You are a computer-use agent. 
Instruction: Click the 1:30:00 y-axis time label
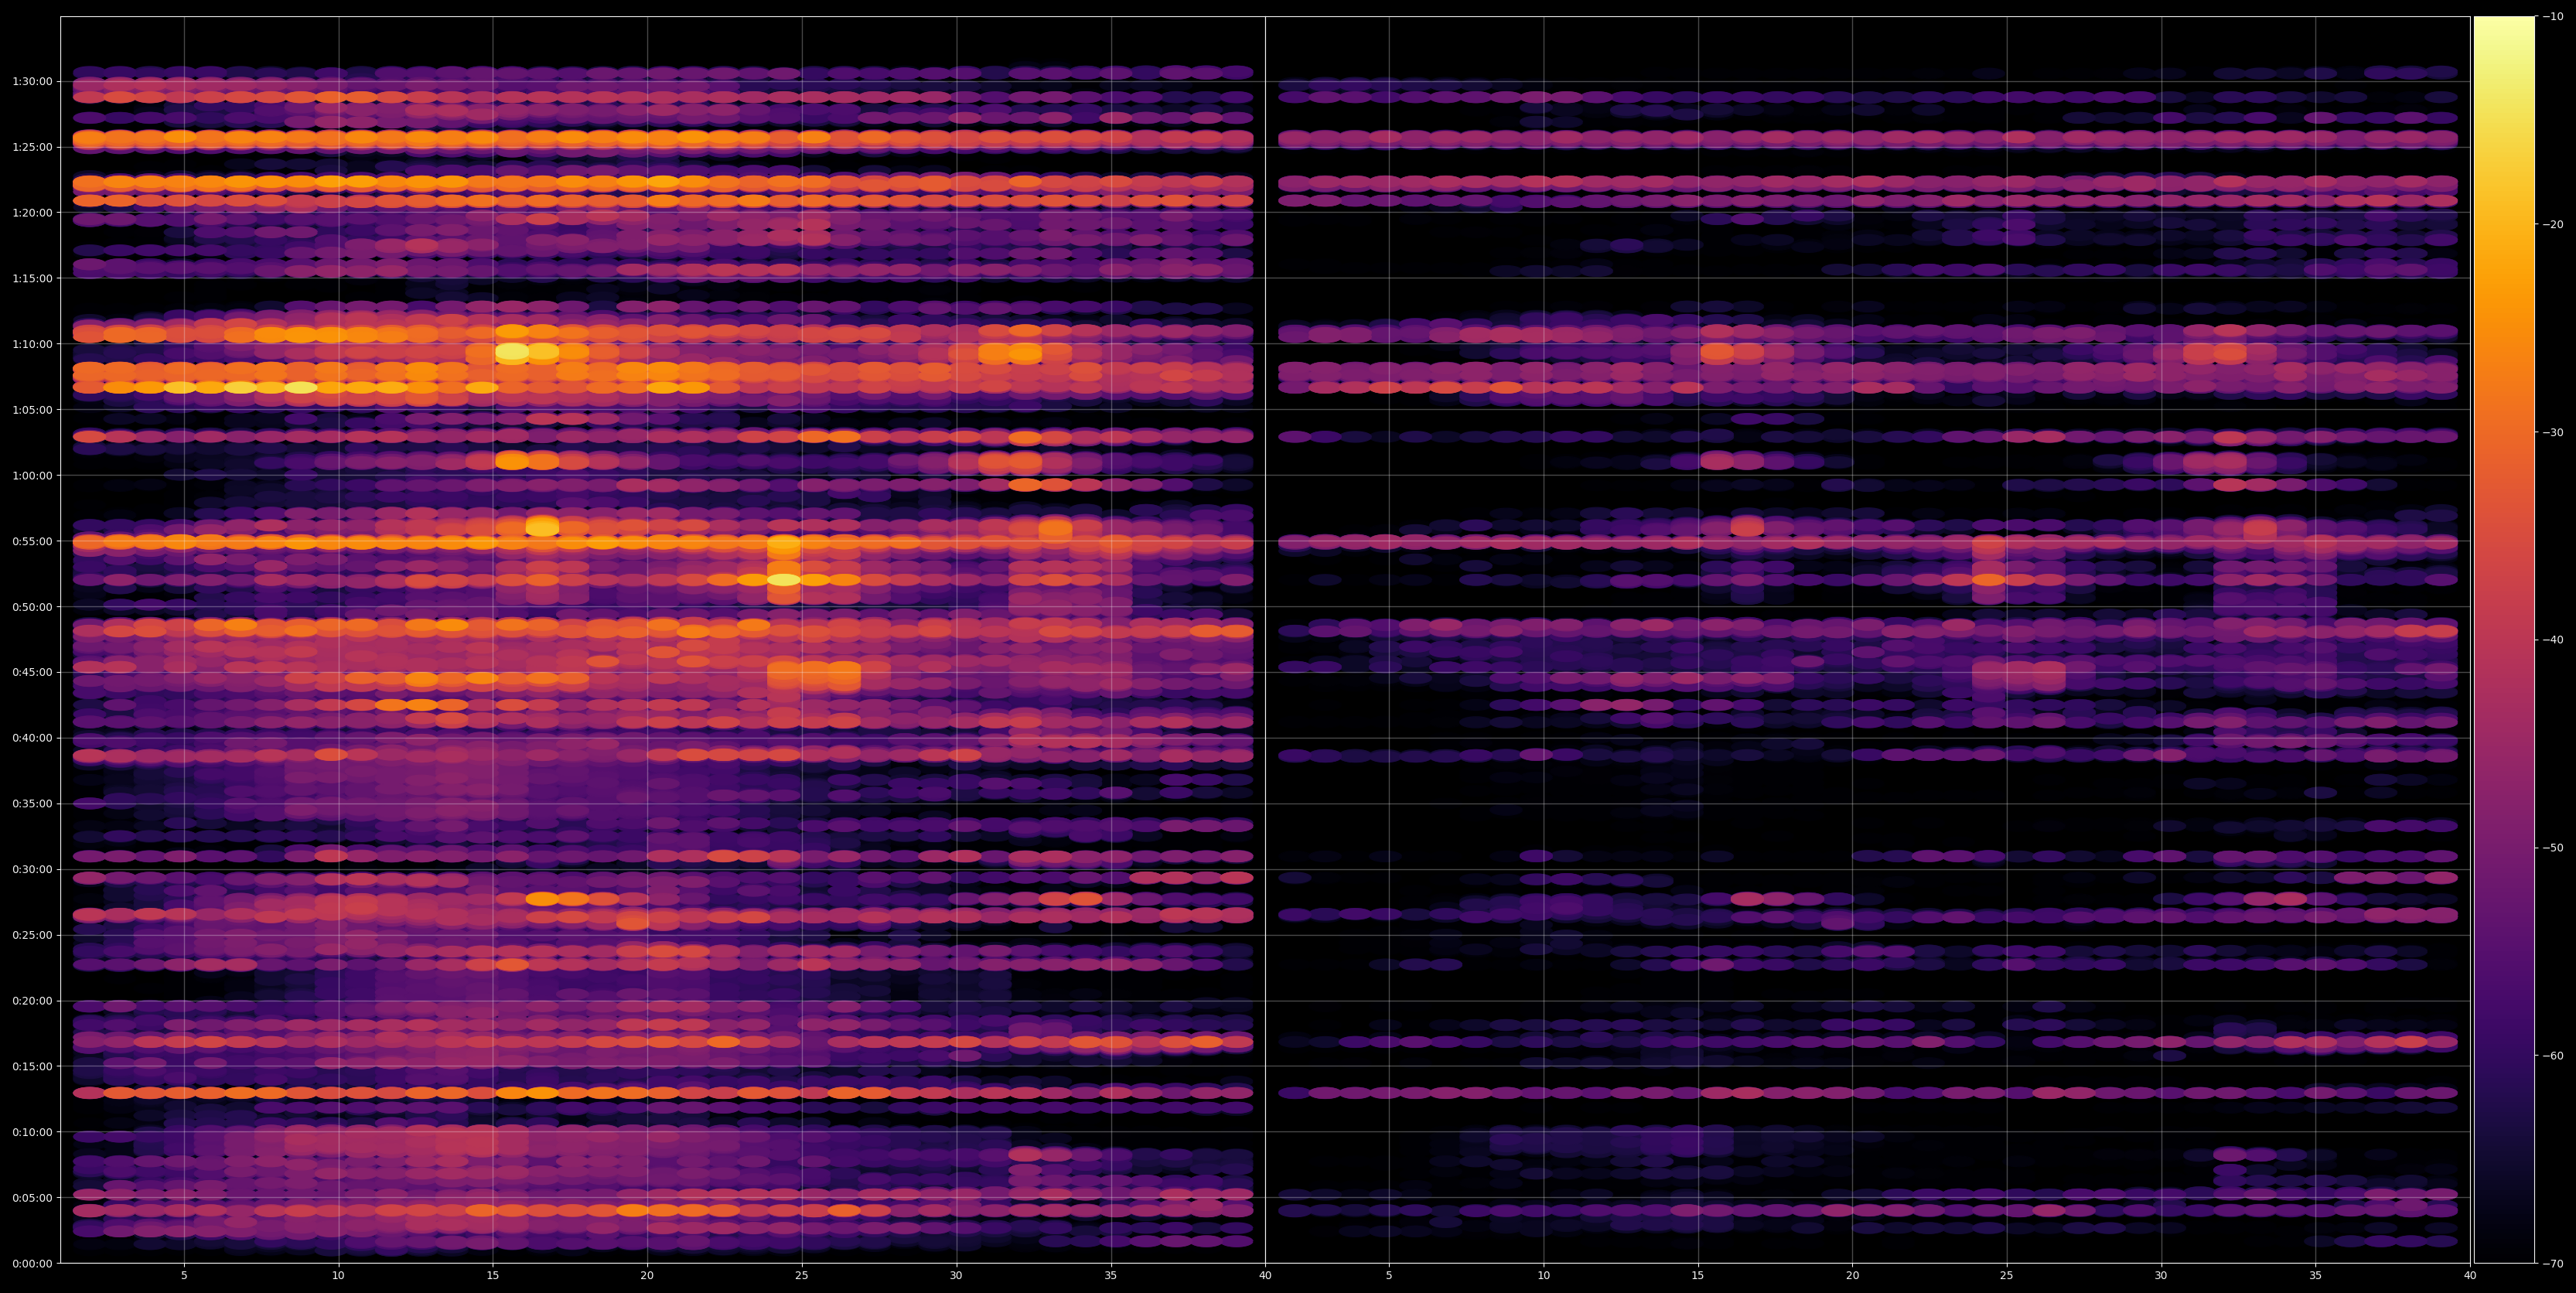[32, 82]
